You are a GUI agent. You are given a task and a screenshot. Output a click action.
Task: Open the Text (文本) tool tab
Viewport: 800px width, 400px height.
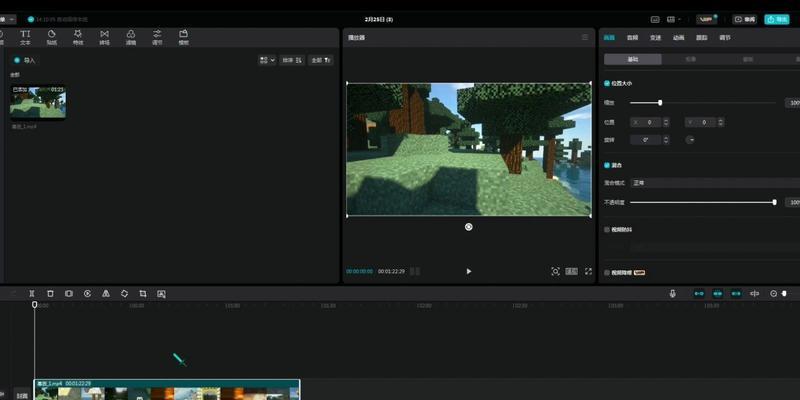click(x=25, y=37)
